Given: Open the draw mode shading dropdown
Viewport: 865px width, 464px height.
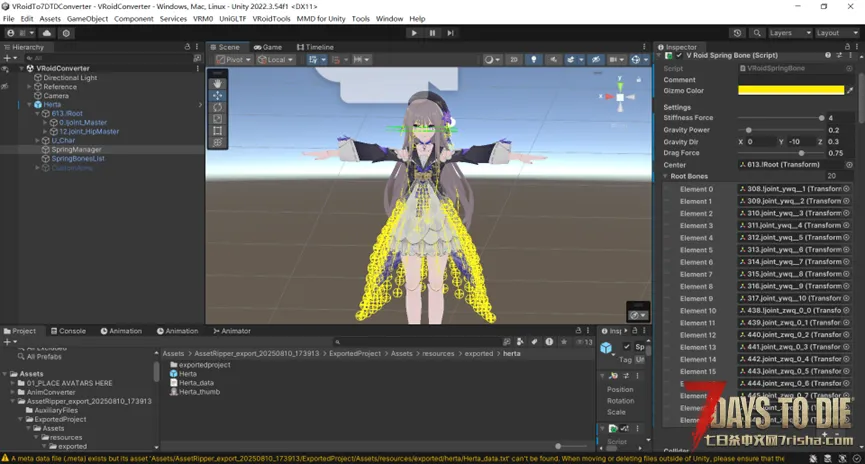Looking at the screenshot, I should (492, 60).
